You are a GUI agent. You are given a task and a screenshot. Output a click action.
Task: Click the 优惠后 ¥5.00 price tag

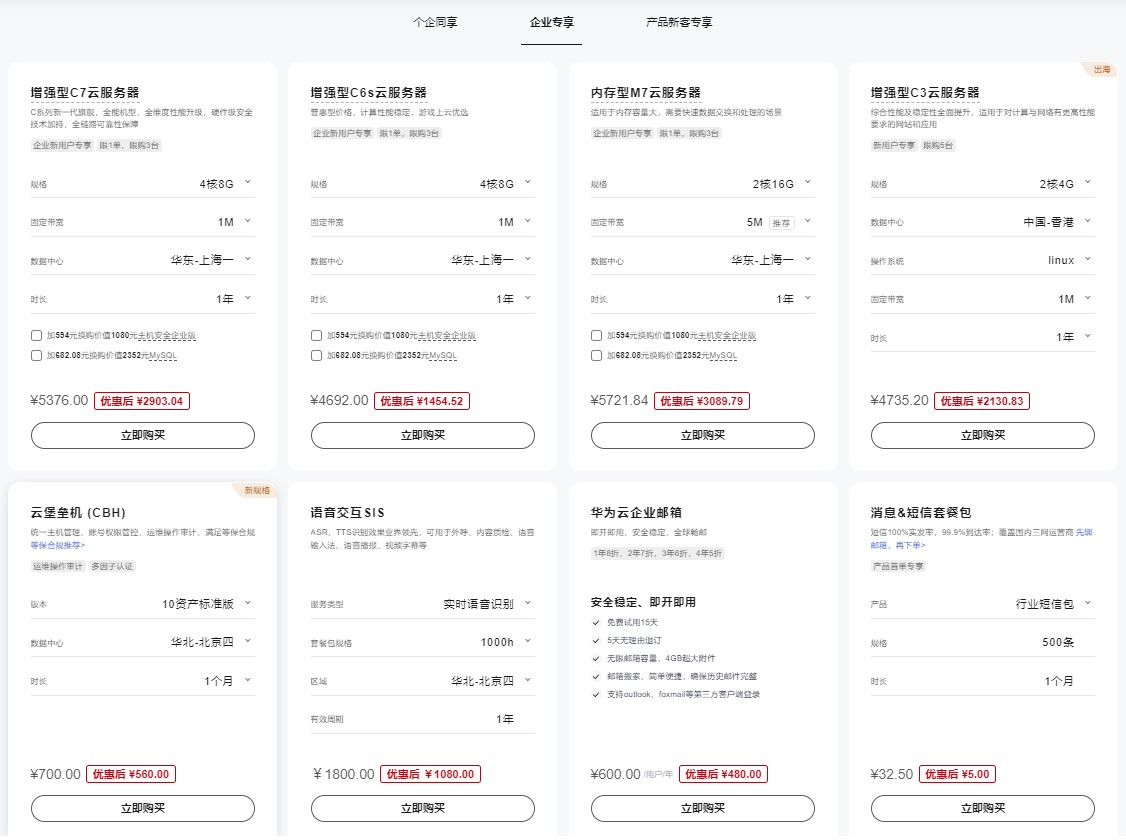pyautogui.click(x=957, y=774)
